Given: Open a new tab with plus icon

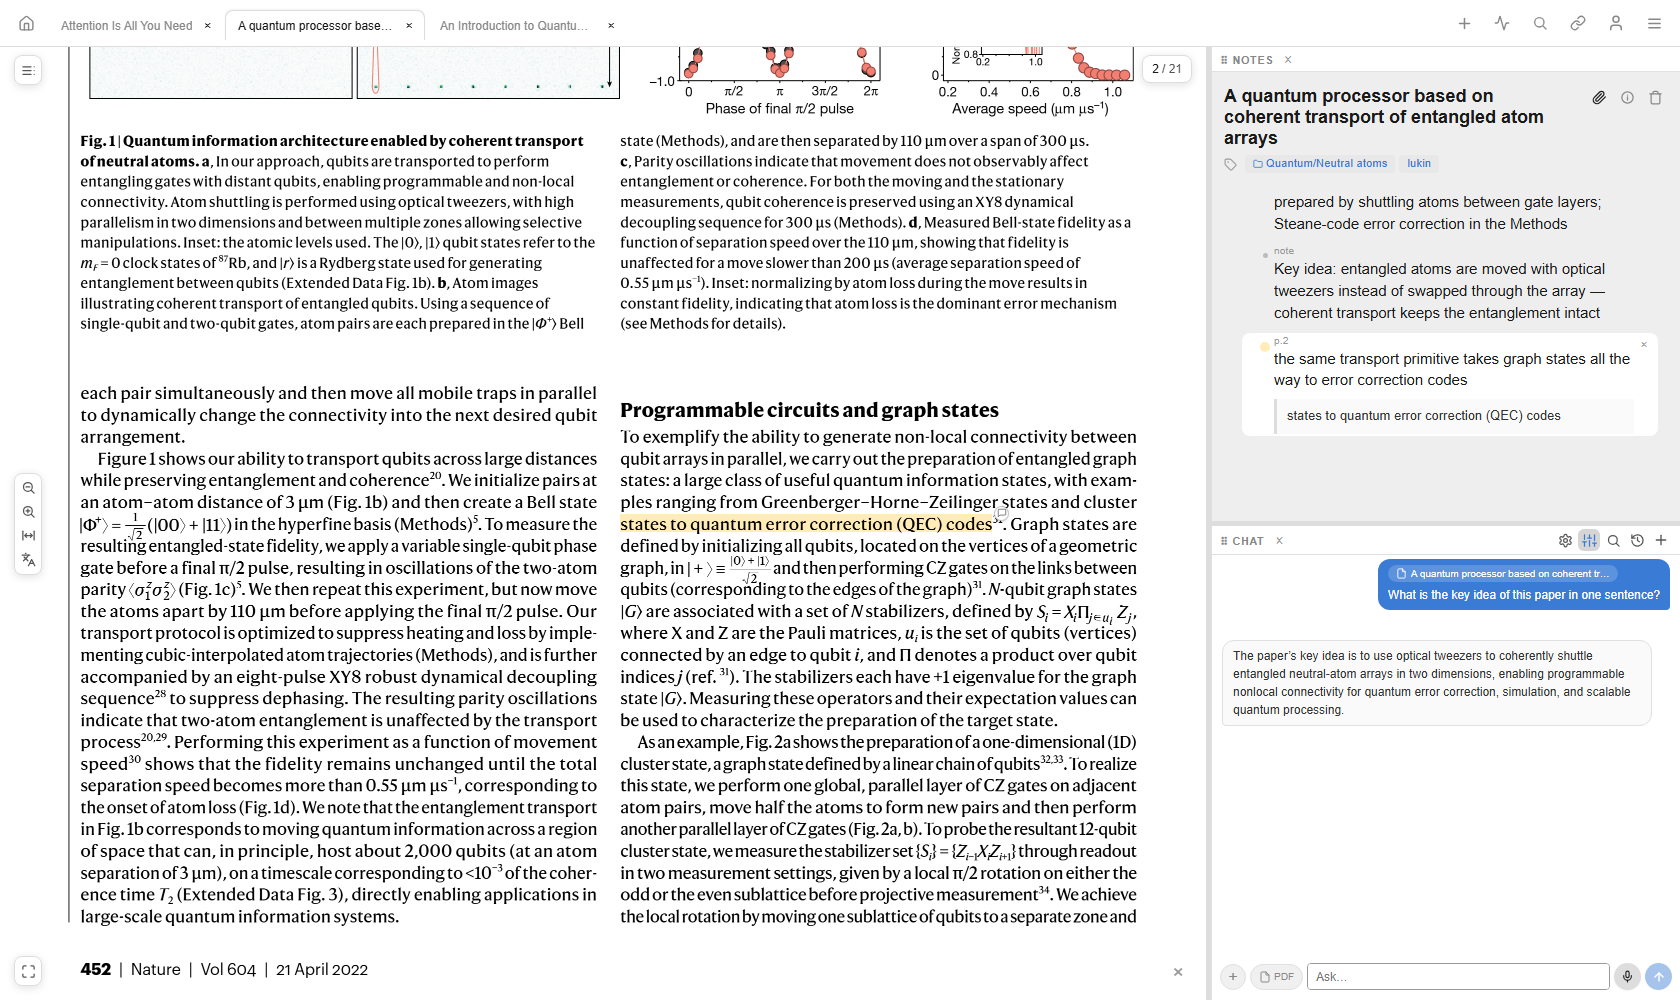Looking at the screenshot, I should (1464, 23).
